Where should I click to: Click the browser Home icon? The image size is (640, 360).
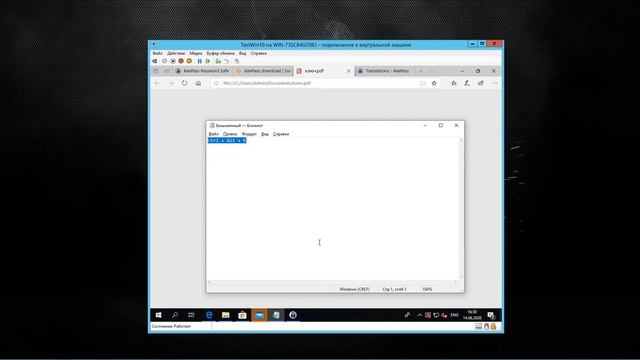point(198,83)
